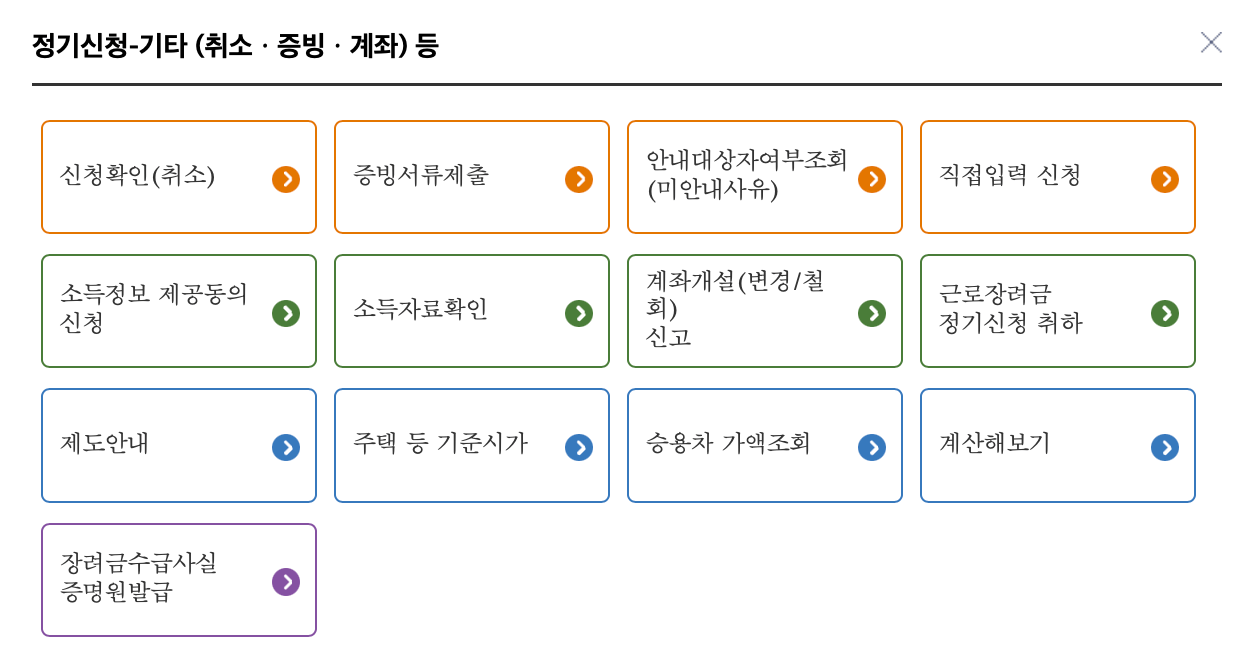Click the arrow icon on 안내대상자여부조회
The image size is (1236, 662).
874,177
